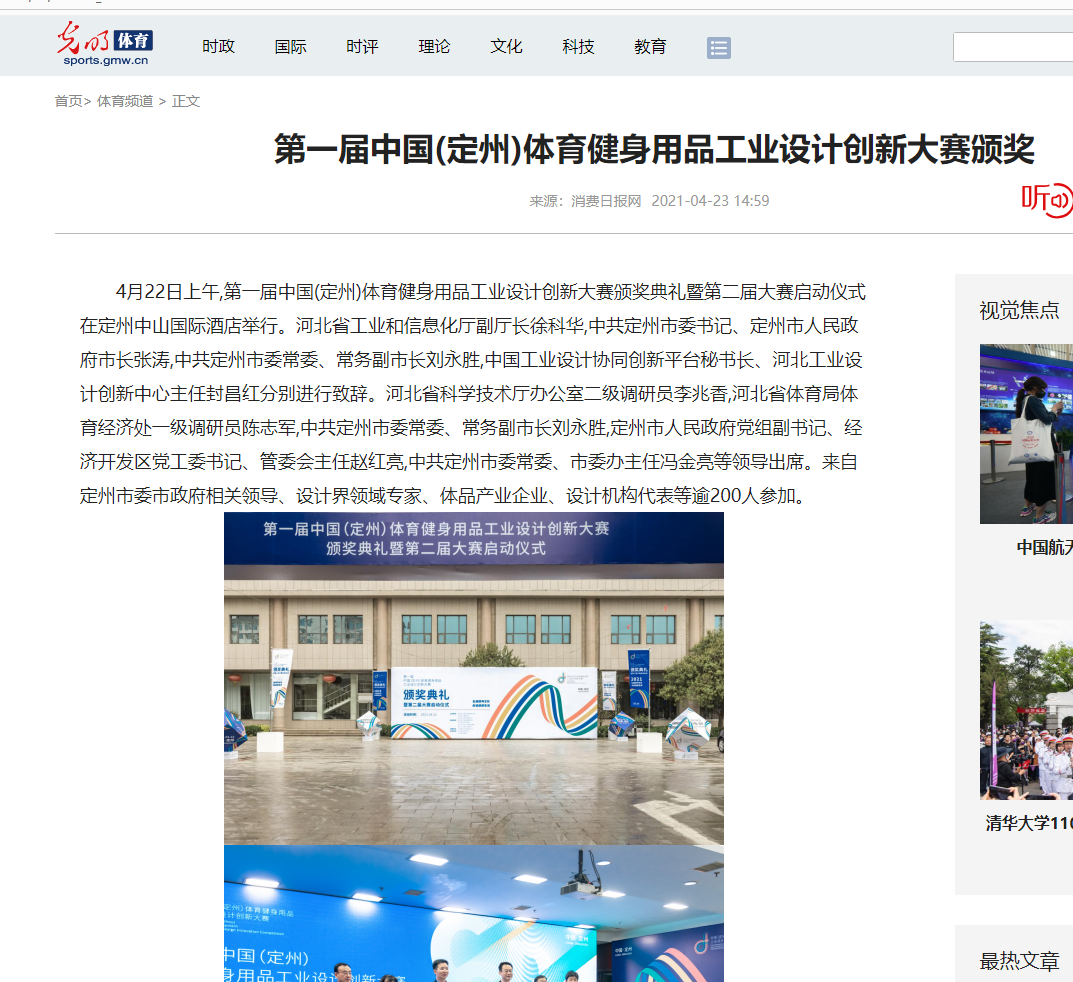Image resolution: width=1073 pixels, height=982 pixels.
Task: Click the outdoor 颁奖典礼 venue photo
Action: 473,678
